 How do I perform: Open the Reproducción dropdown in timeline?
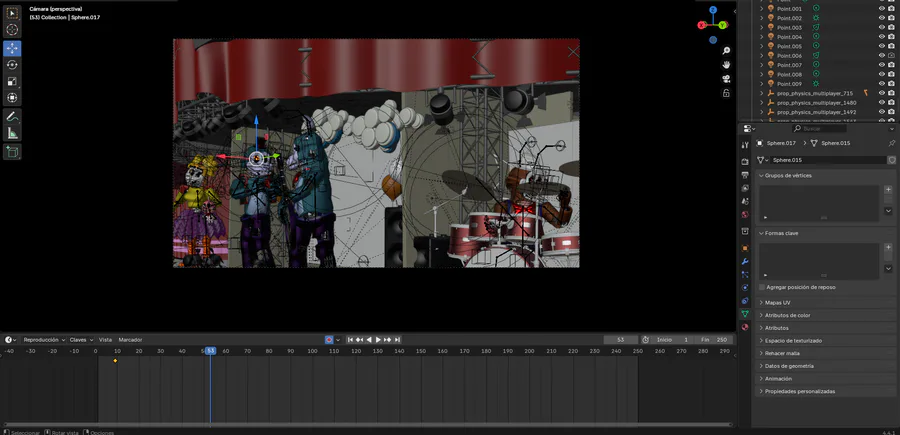coord(44,340)
